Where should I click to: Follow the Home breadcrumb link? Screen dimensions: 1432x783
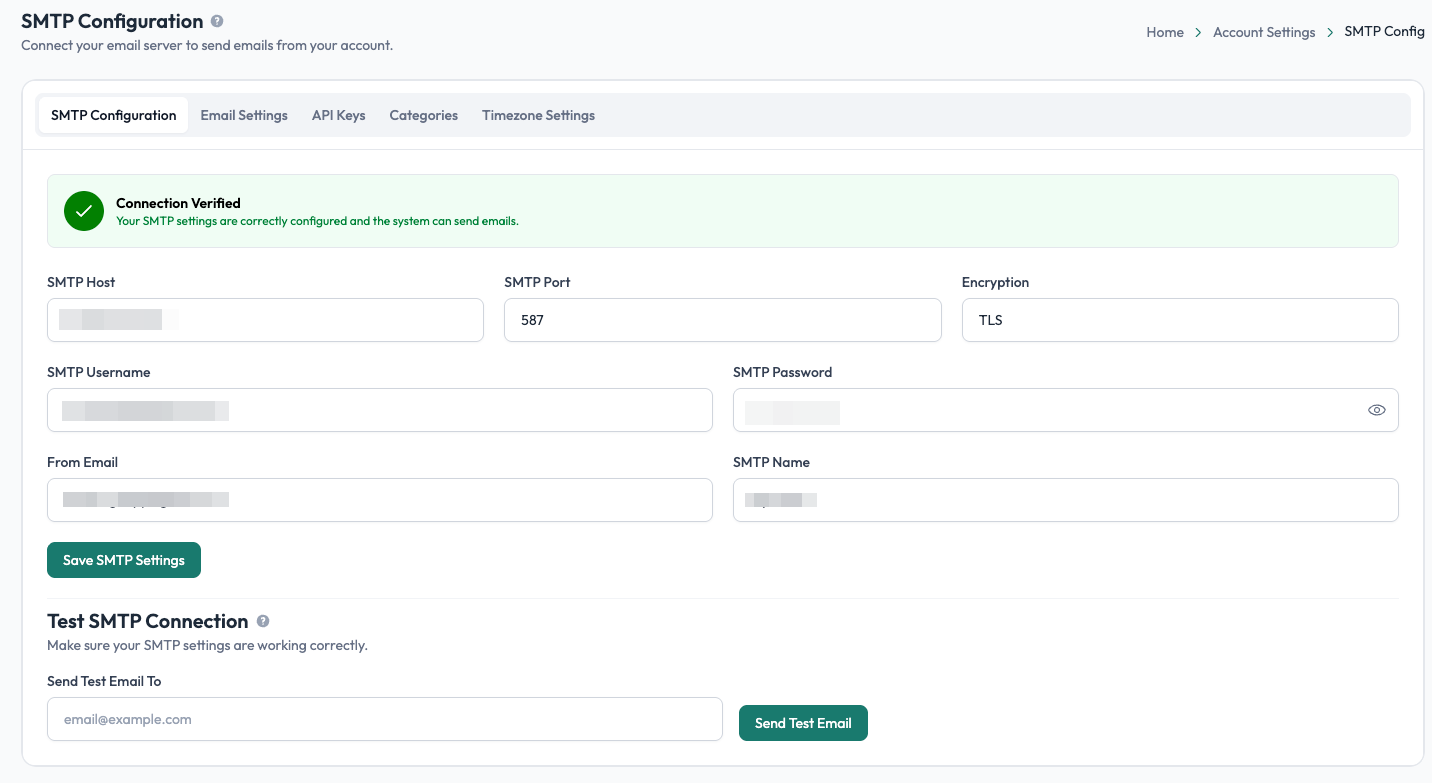tap(1165, 32)
